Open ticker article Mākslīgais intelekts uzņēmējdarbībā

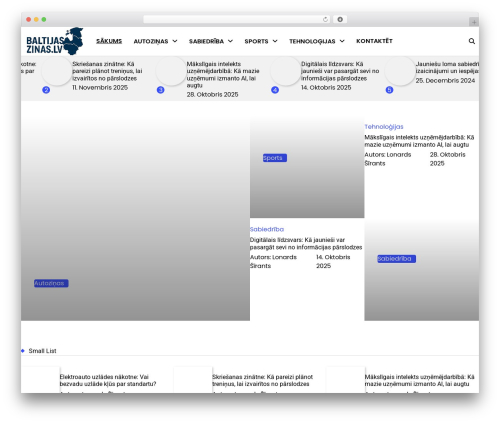[x=223, y=75]
